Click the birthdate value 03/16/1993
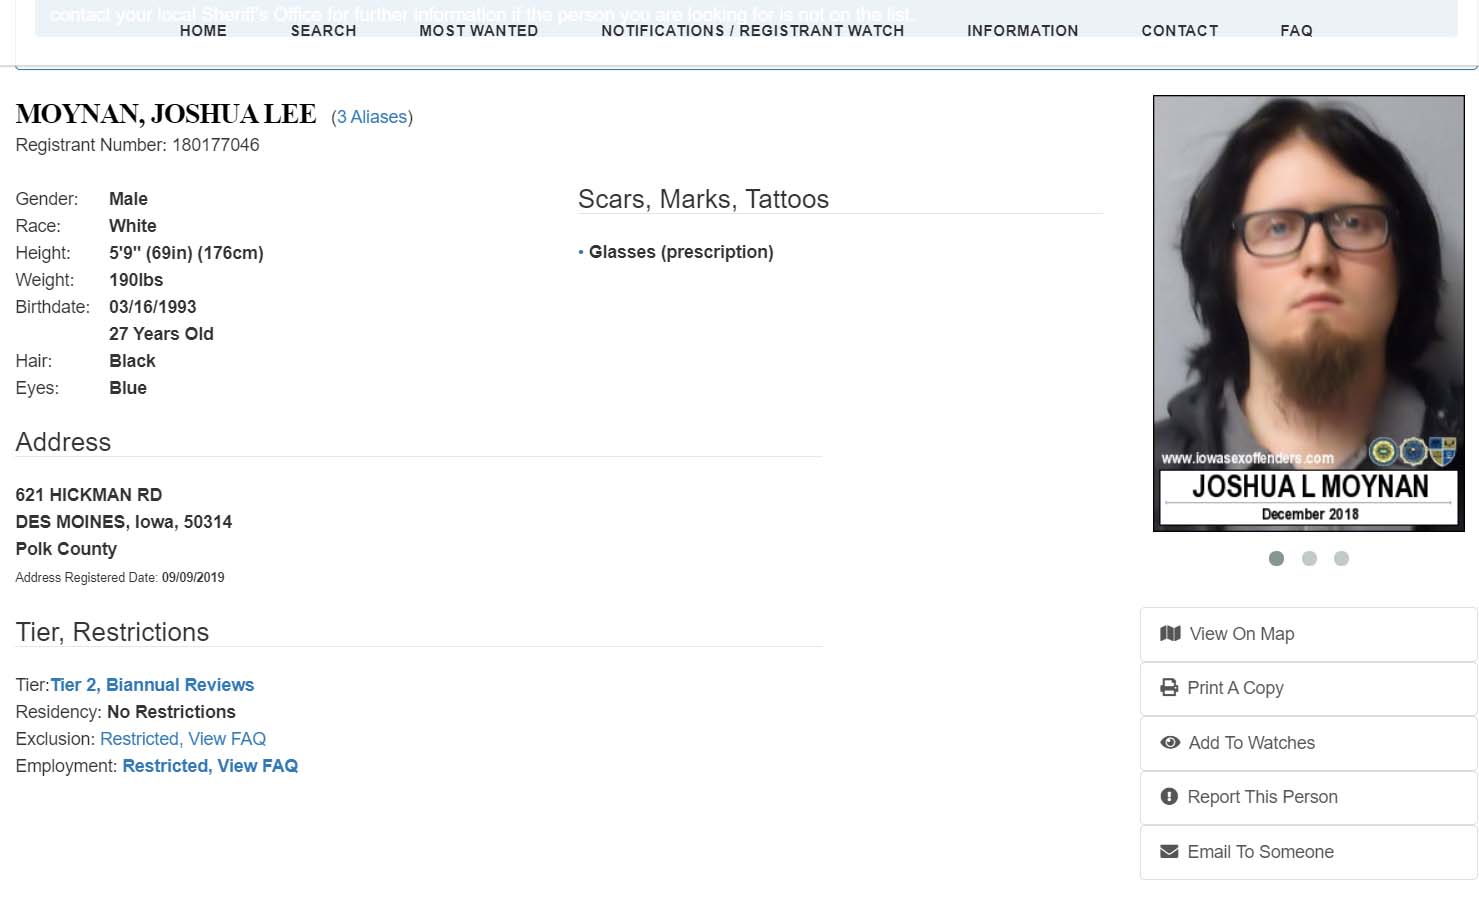1479x897 pixels. click(x=152, y=307)
